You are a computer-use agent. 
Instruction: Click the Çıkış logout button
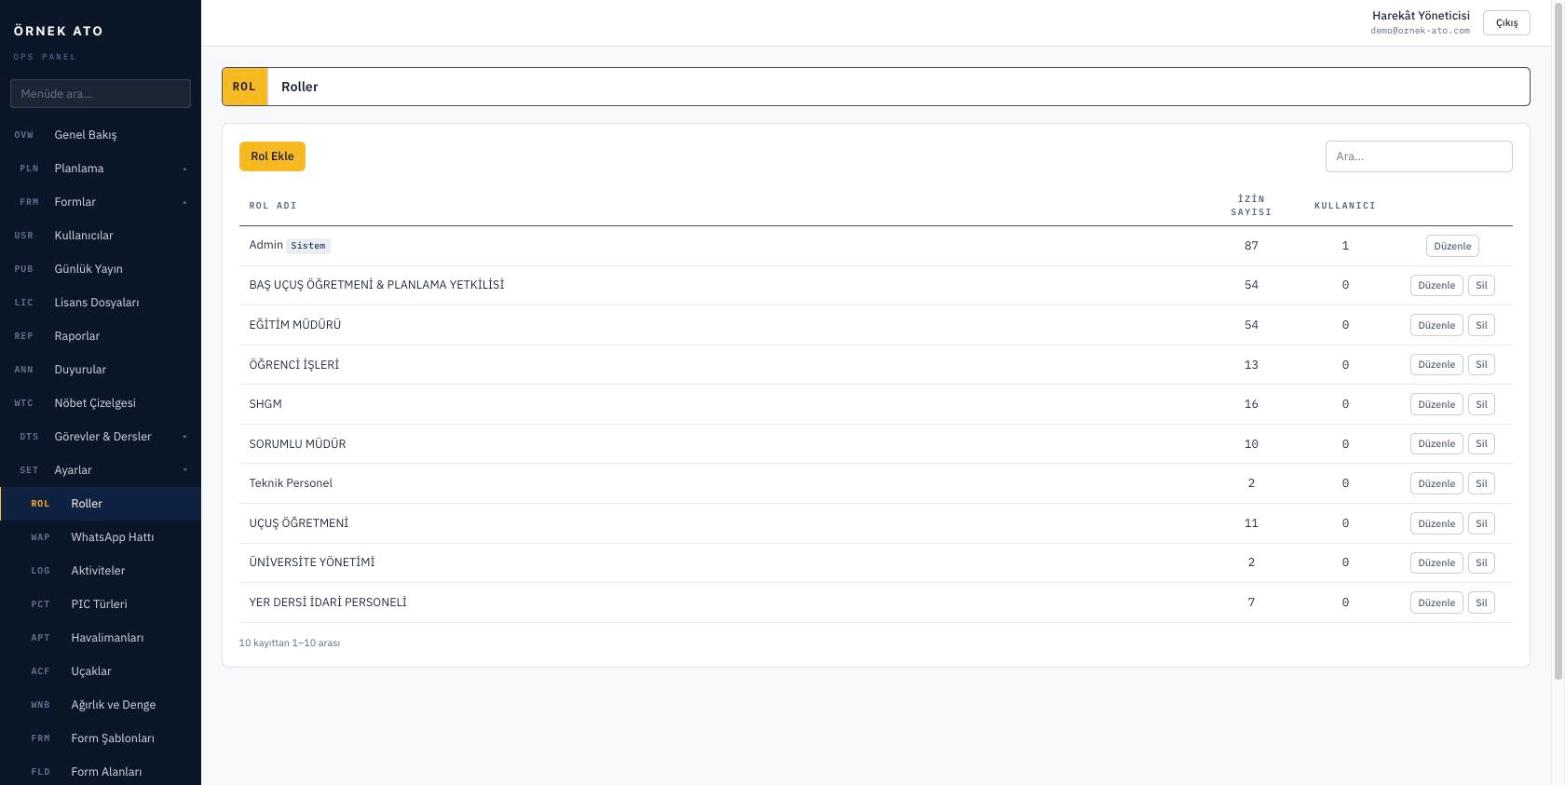pyautogui.click(x=1506, y=23)
